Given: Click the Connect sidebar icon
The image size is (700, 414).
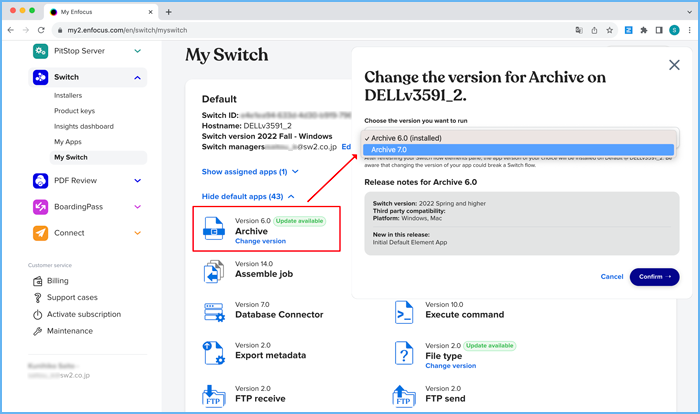Looking at the screenshot, I should [40, 233].
